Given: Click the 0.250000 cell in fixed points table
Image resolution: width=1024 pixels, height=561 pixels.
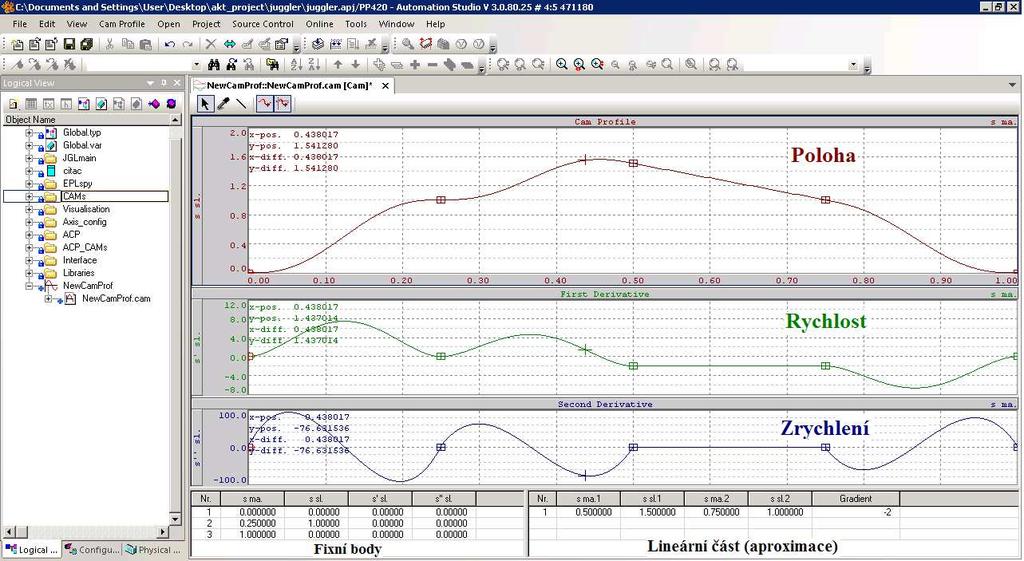Looking at the screenshot, I should (252, 523).
